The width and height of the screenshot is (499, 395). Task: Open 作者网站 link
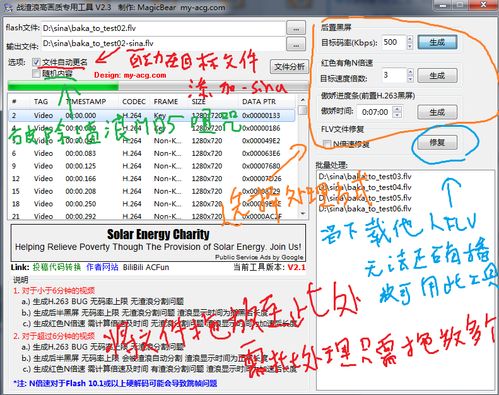coord(102,267)
